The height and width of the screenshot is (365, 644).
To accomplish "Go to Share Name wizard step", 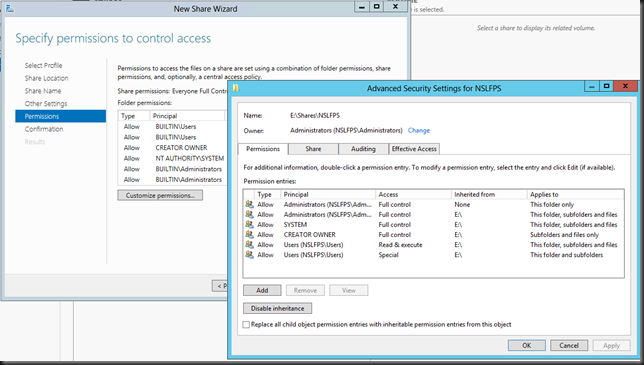I will 43,91.
